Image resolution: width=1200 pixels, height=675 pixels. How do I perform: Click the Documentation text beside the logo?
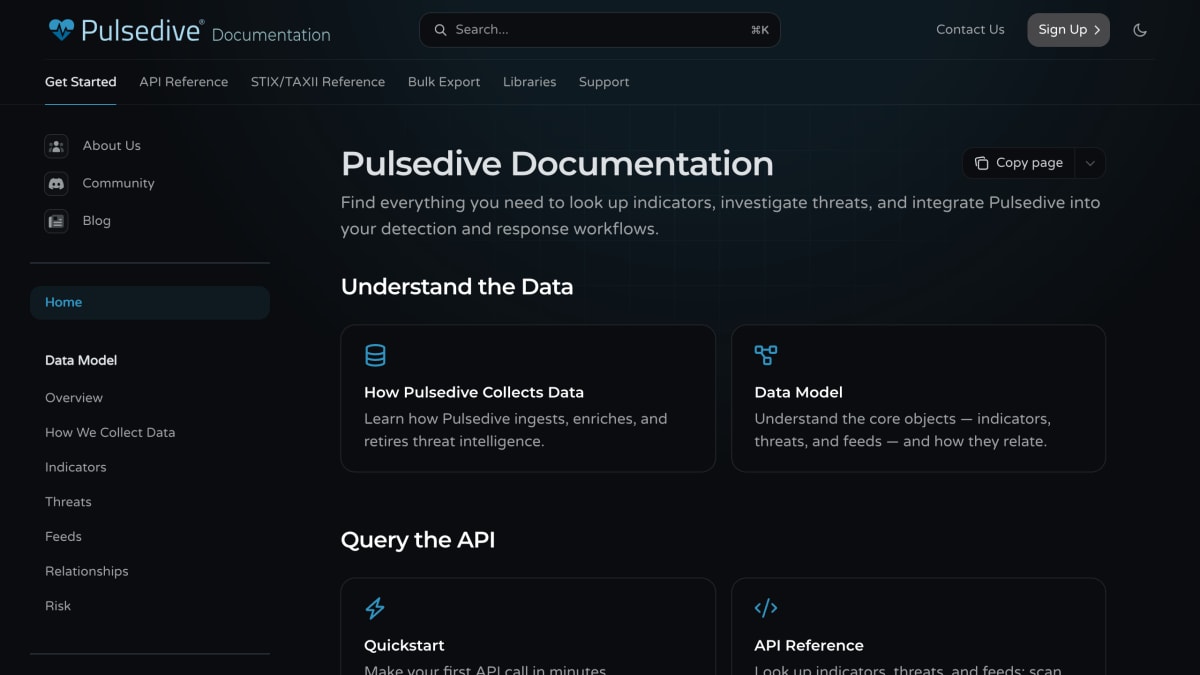click(271, 35)
